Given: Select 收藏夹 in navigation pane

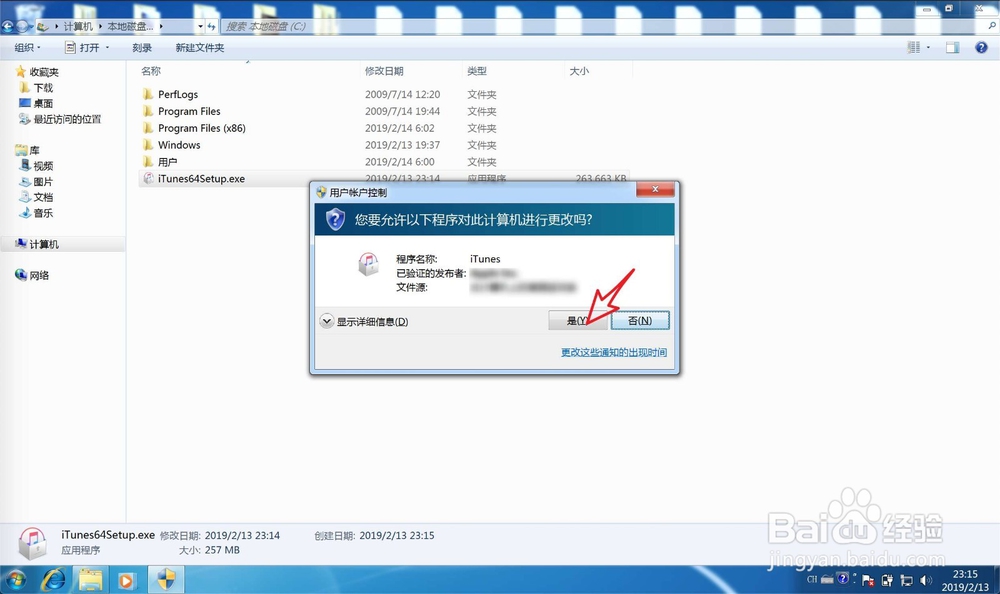Looking at the screenshot, I should click(x=43, y=72).
